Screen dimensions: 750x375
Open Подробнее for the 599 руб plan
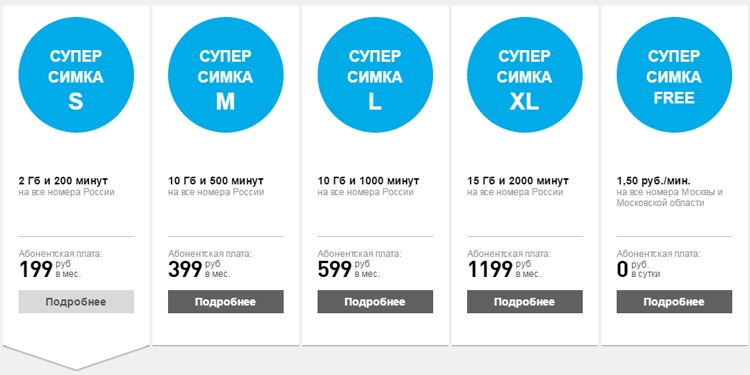(x=375, y=302)
